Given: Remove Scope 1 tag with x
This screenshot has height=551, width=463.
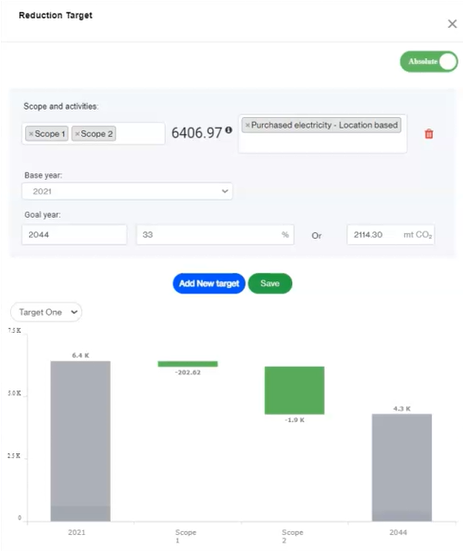Looking at the screenshot, I should point(31,134).
